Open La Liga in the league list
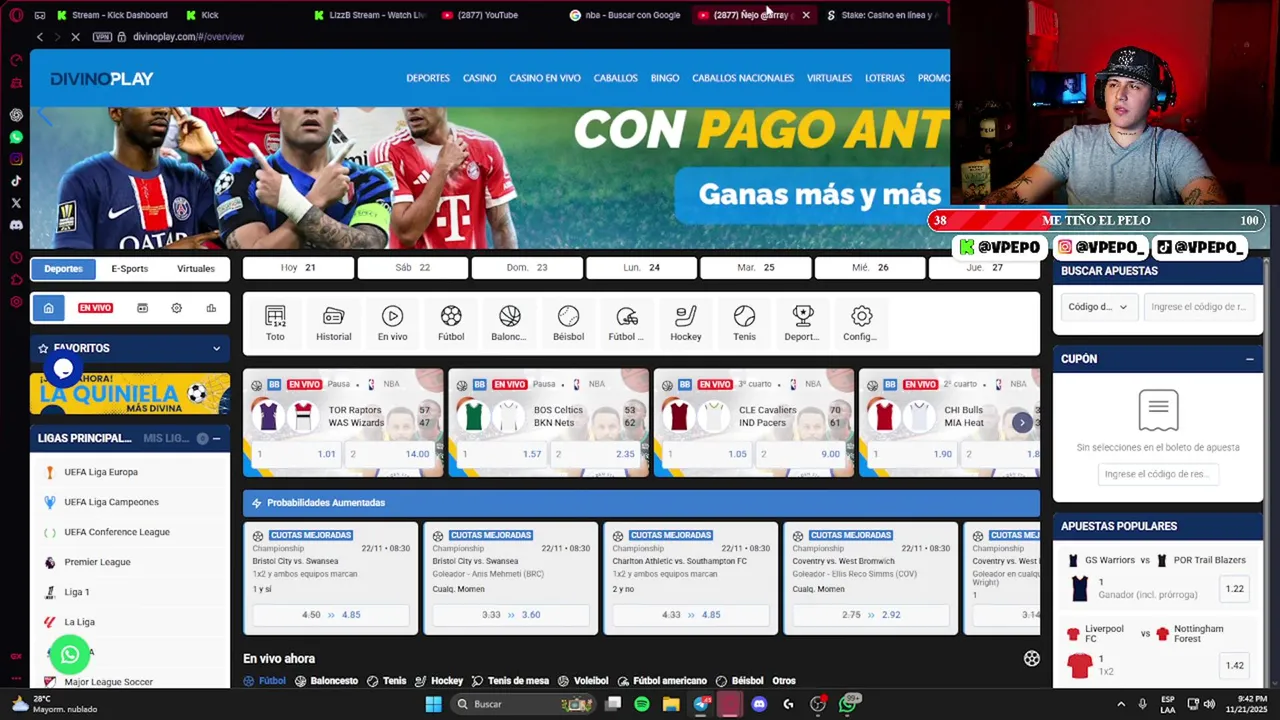 [x=79, y=622]
